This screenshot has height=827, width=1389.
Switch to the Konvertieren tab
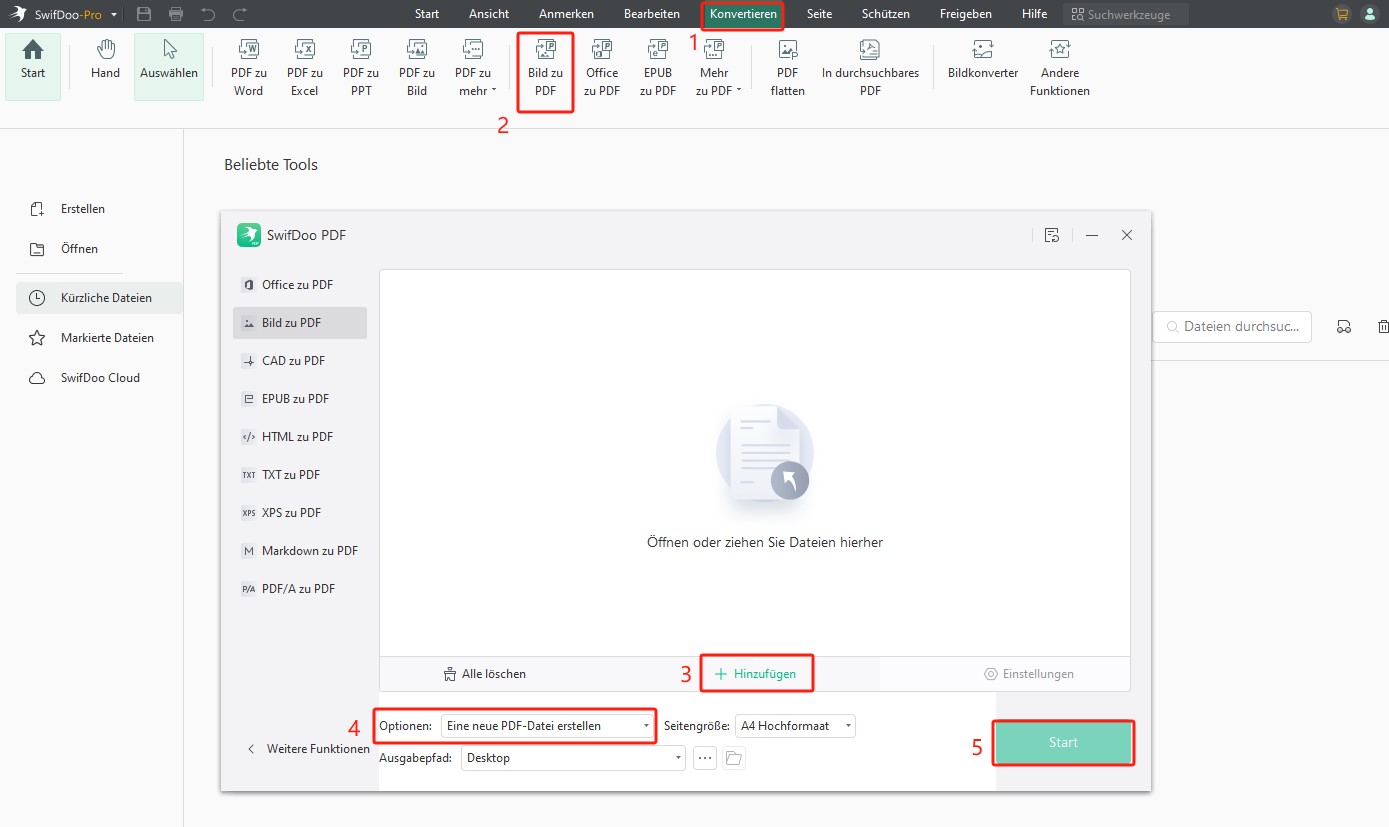[743, 14]
